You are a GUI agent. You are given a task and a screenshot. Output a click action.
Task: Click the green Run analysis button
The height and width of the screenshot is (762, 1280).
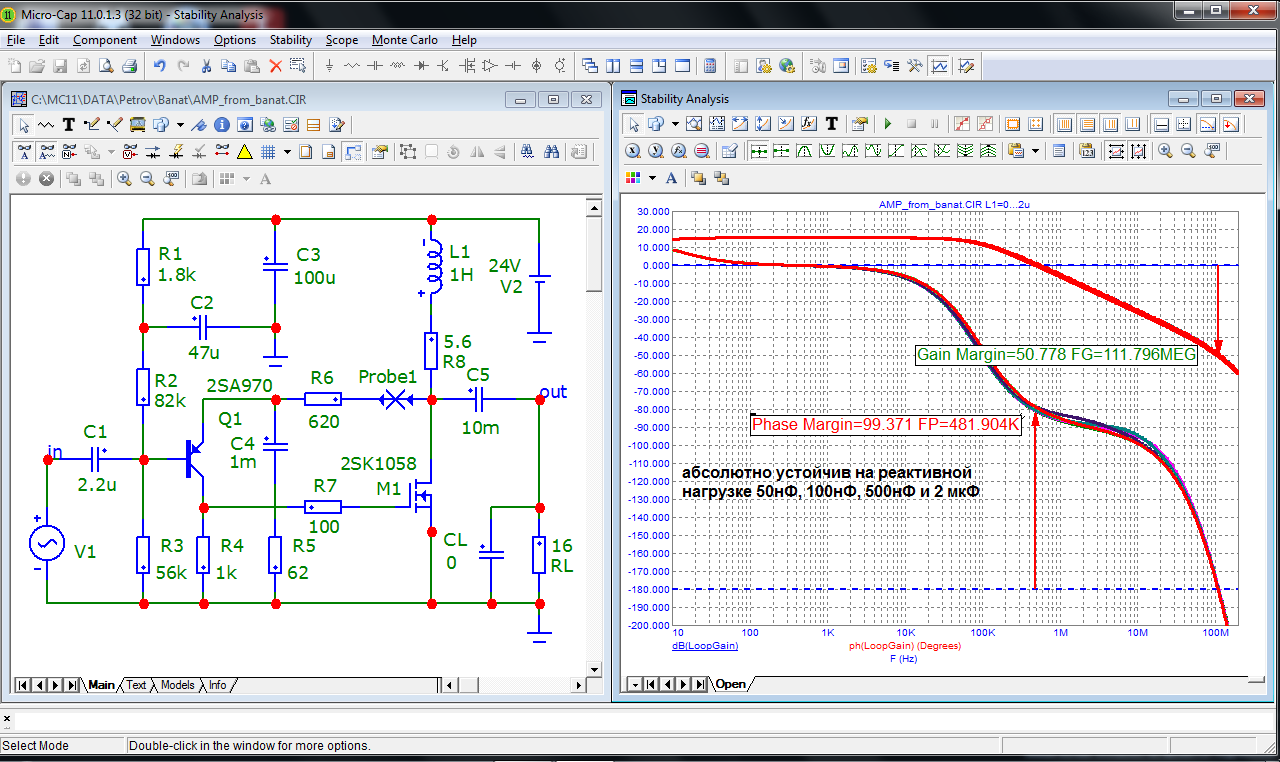point(887,125)
